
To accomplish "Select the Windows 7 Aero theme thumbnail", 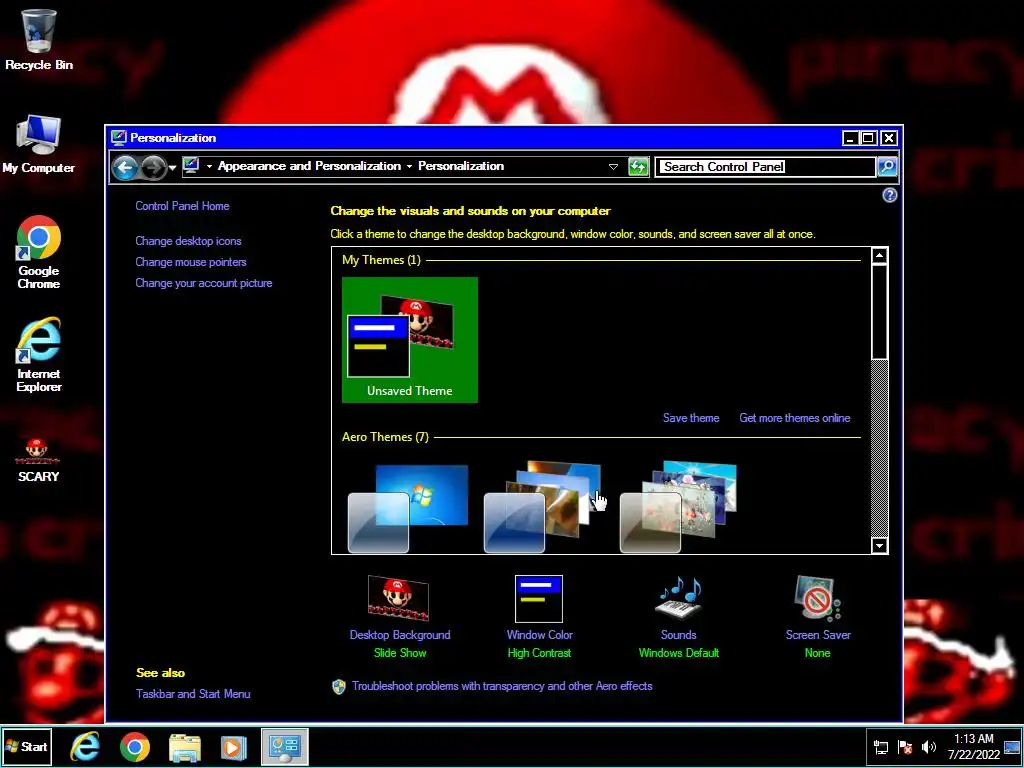I will click(408, 507).
